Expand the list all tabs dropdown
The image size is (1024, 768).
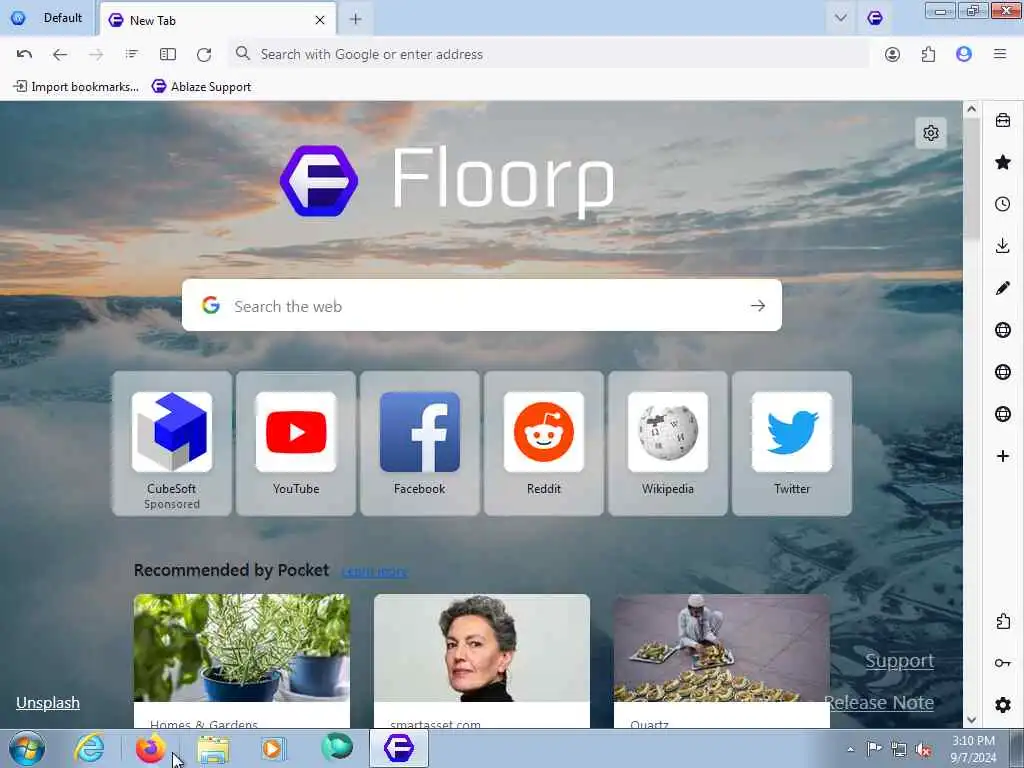point(840,18)
